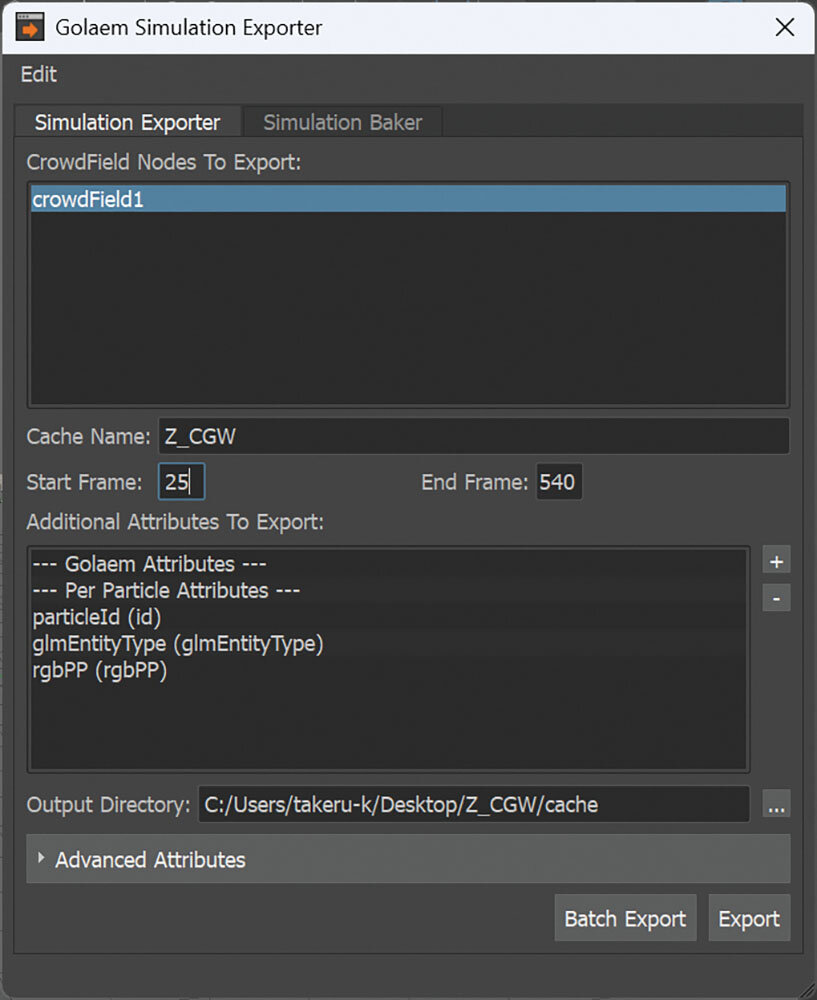Click the Batch Export button
The image size is (817, 1000).
pos(625,918)
